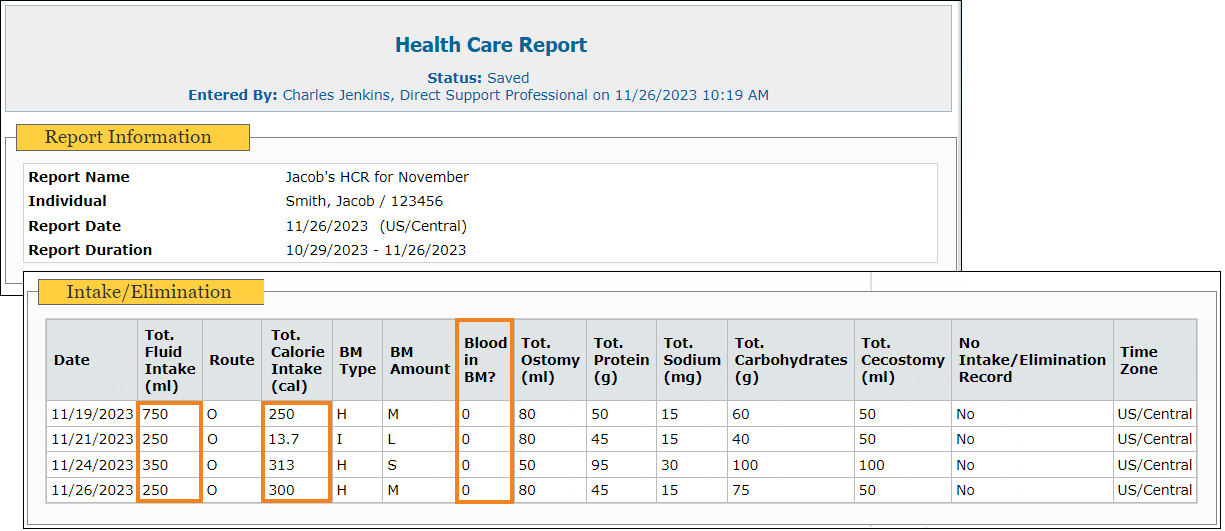This screenshot has height=531, width=1225.
Task: Click the Individual label
Action: point(67,201)
